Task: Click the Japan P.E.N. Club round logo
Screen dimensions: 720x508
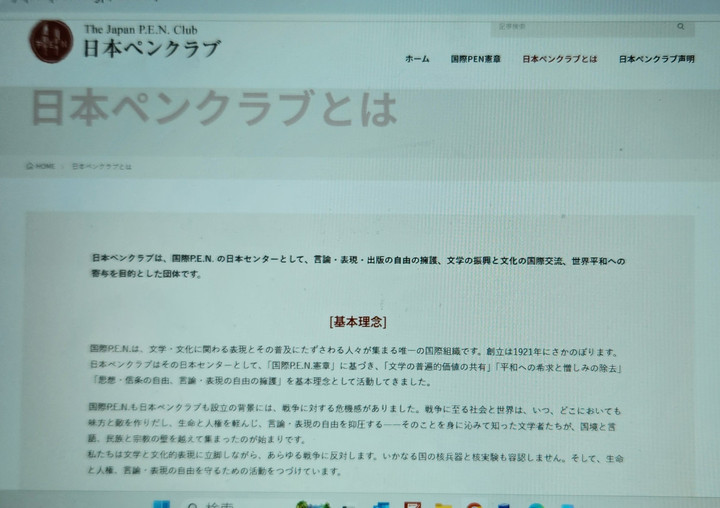Action: coord(50,41)
